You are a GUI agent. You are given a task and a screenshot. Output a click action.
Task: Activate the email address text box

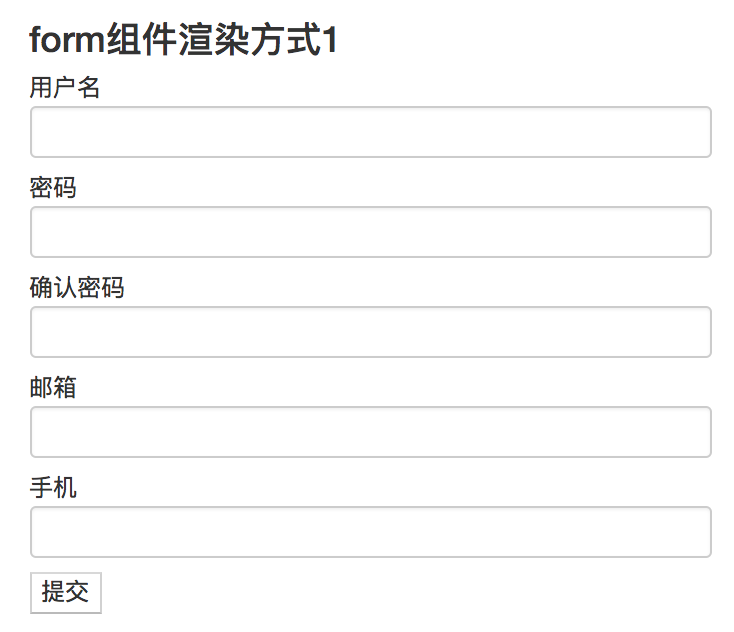(x=370, y=432)
